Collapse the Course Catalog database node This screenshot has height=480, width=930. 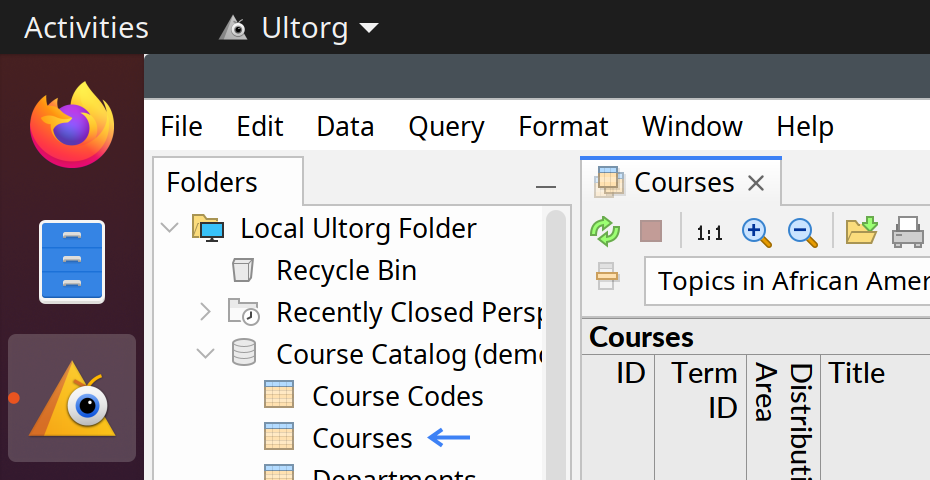206,354
